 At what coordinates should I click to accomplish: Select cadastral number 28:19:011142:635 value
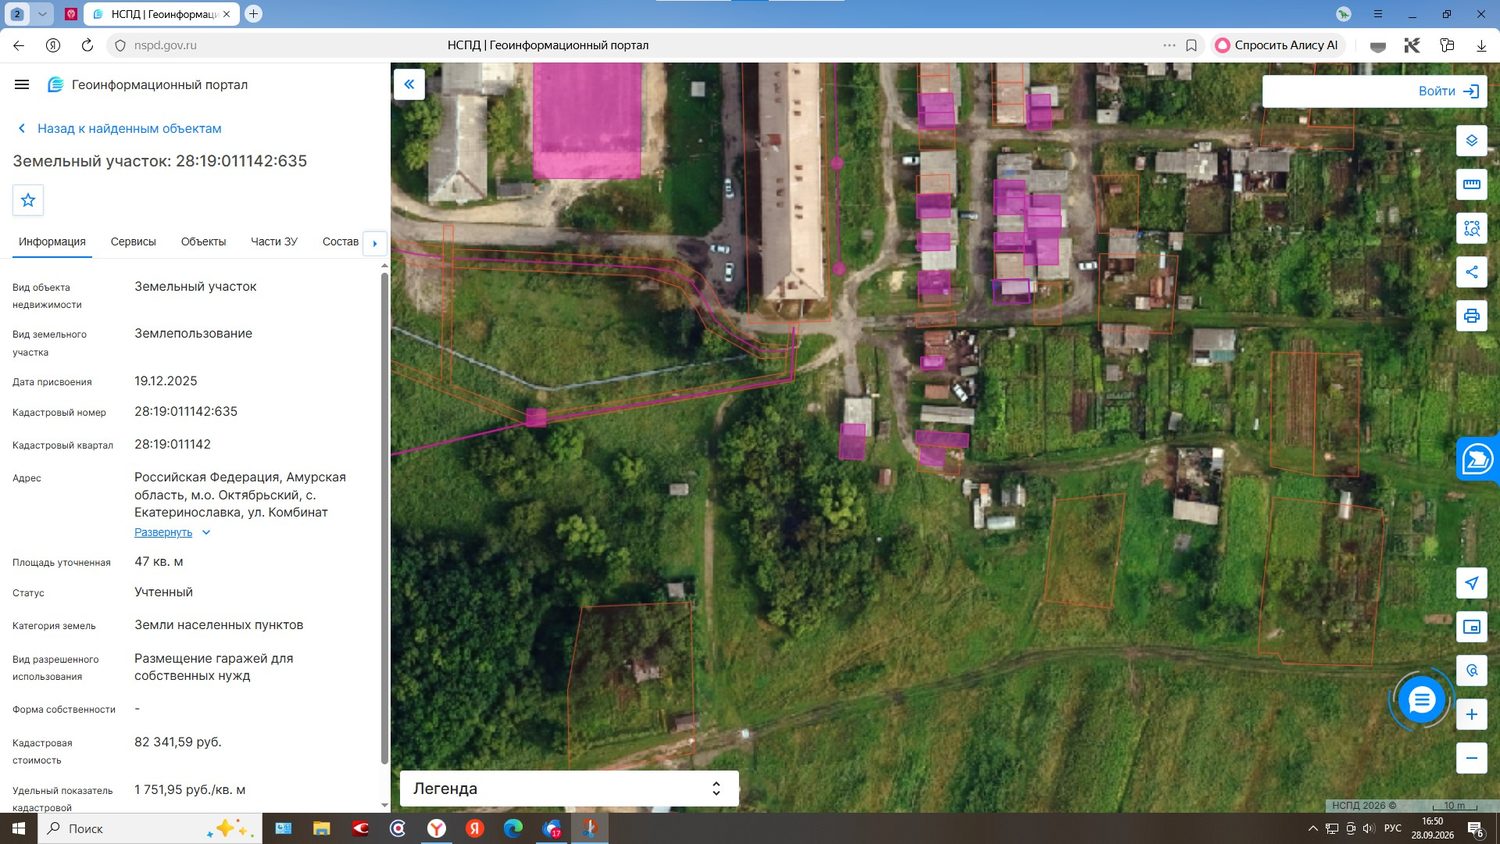[186, 411]
